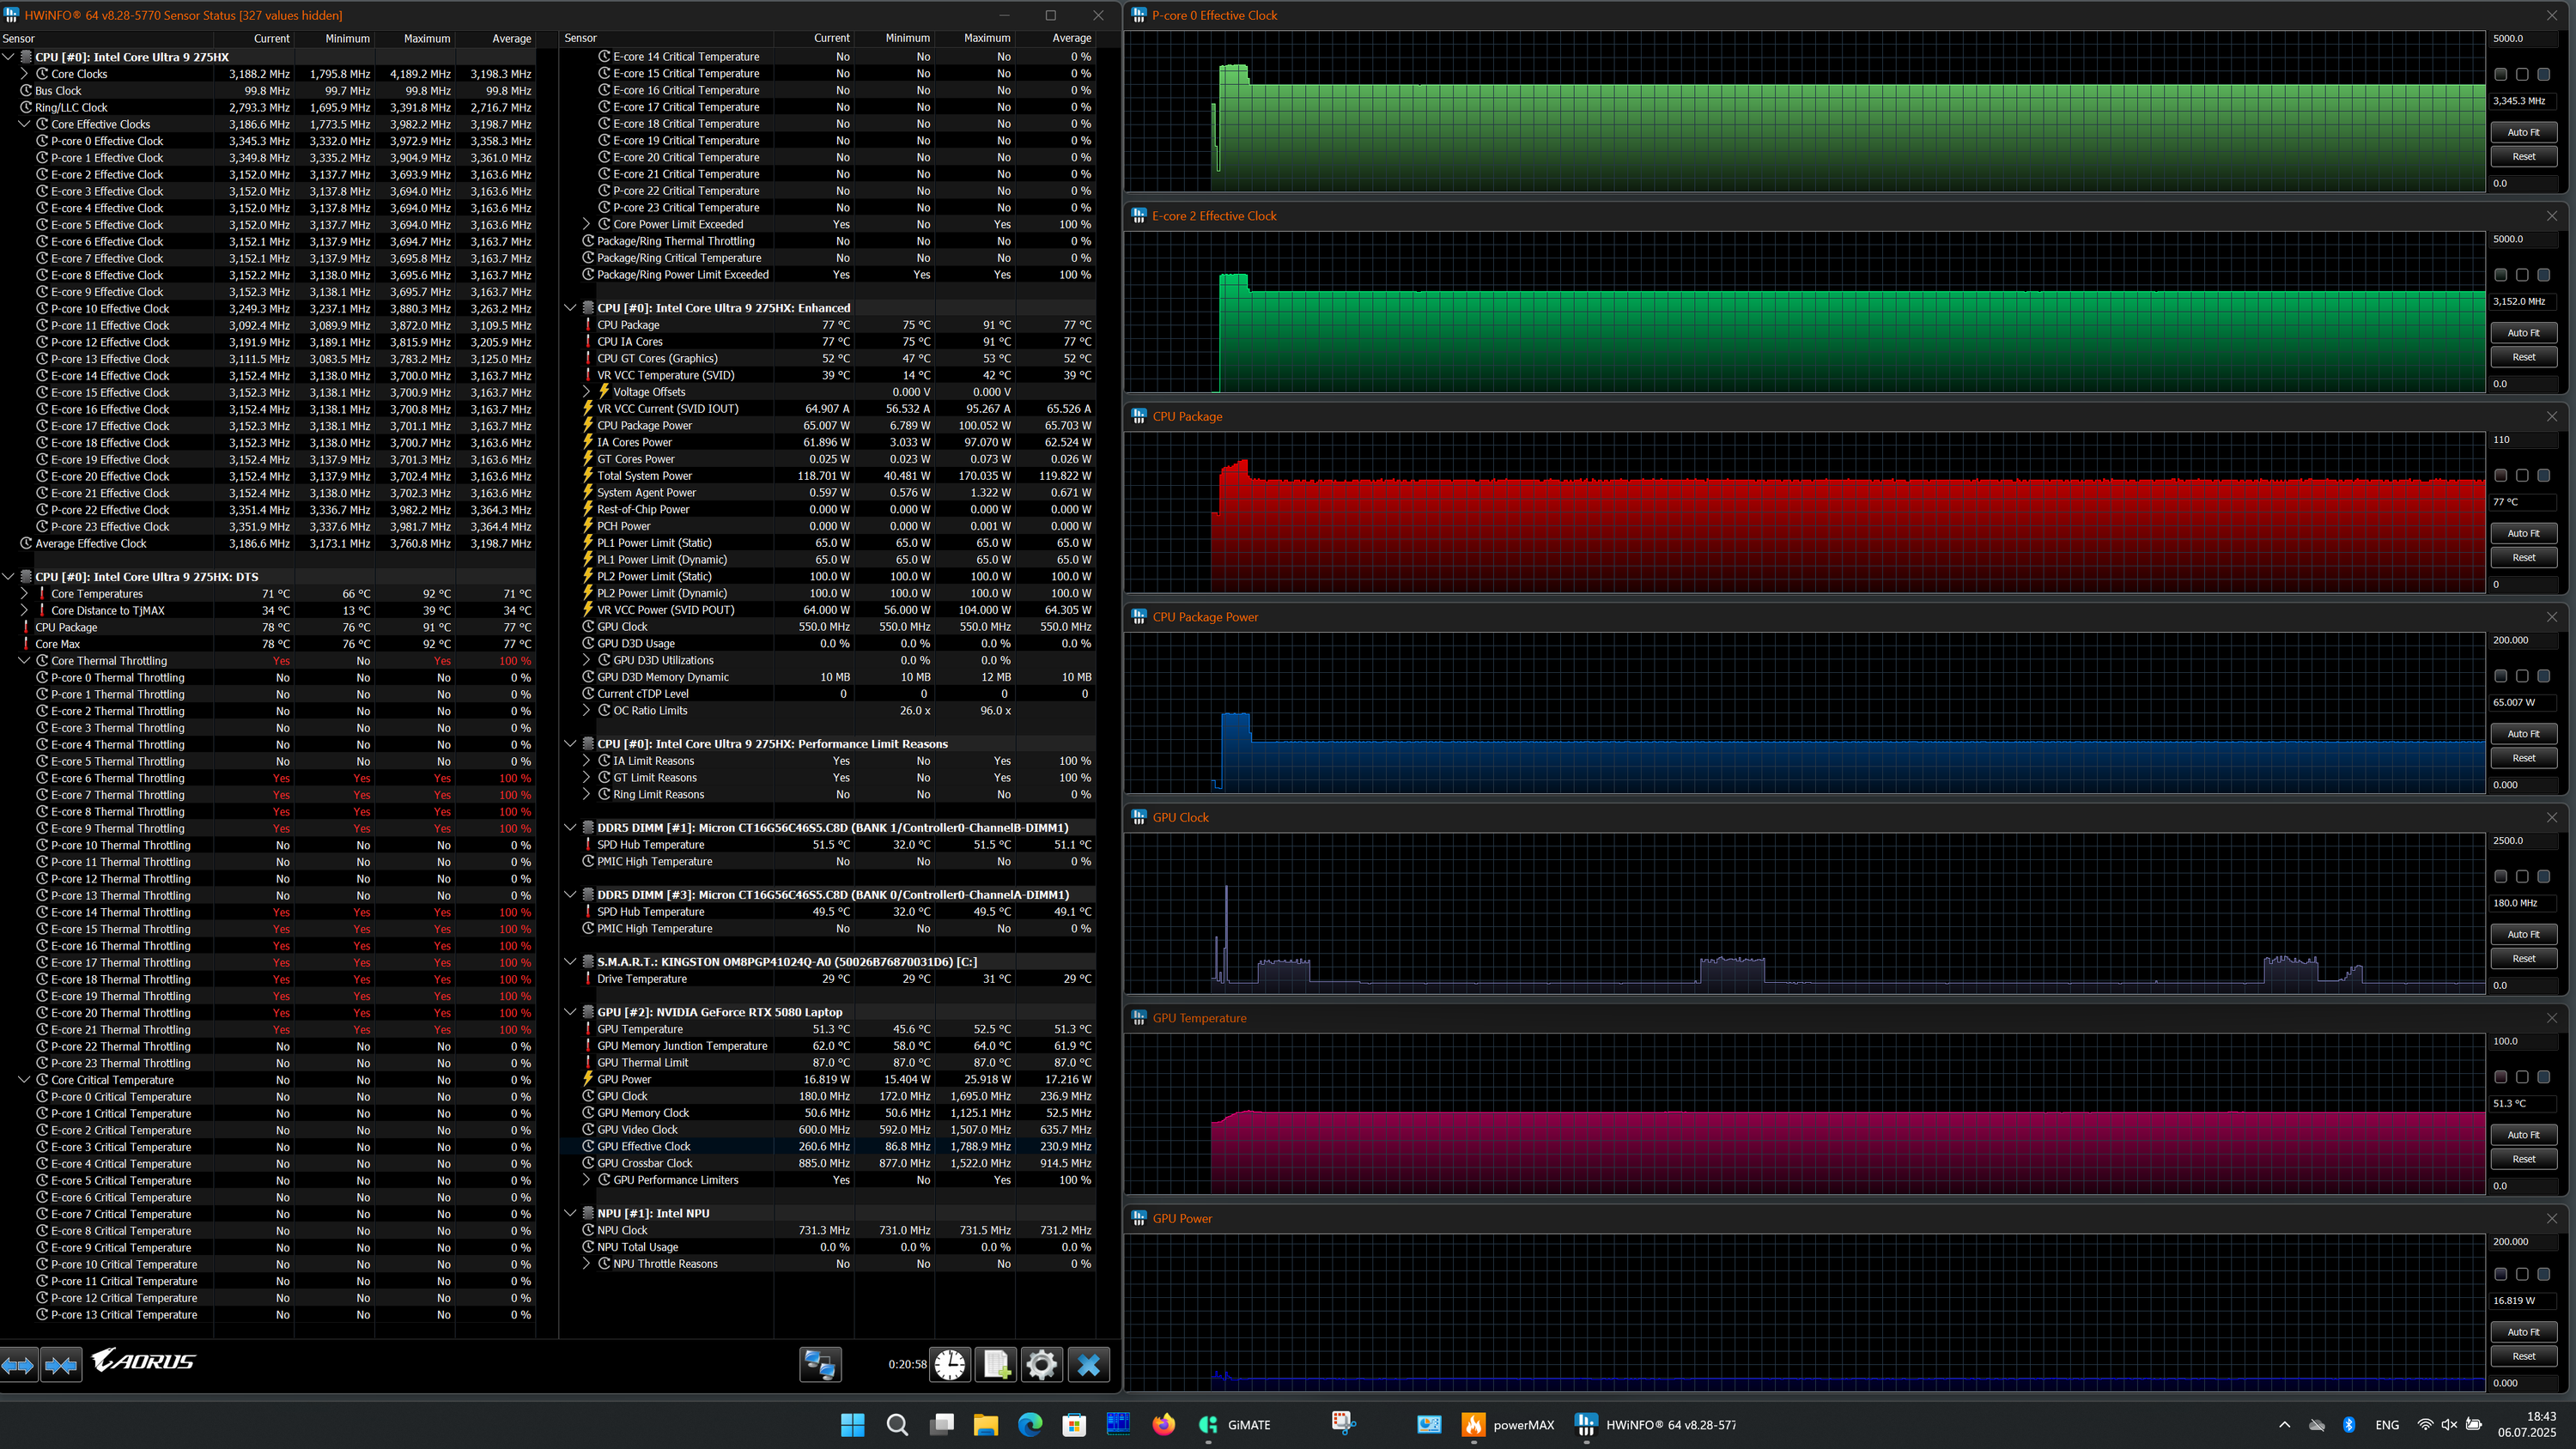
Task: Open powerMAX from the Windows taskbar
Action: 1473,1424
